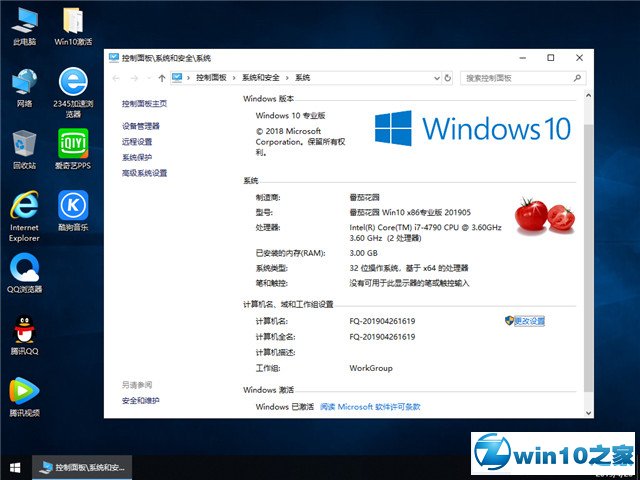Select WorkGroup value text

coord(371,368)
